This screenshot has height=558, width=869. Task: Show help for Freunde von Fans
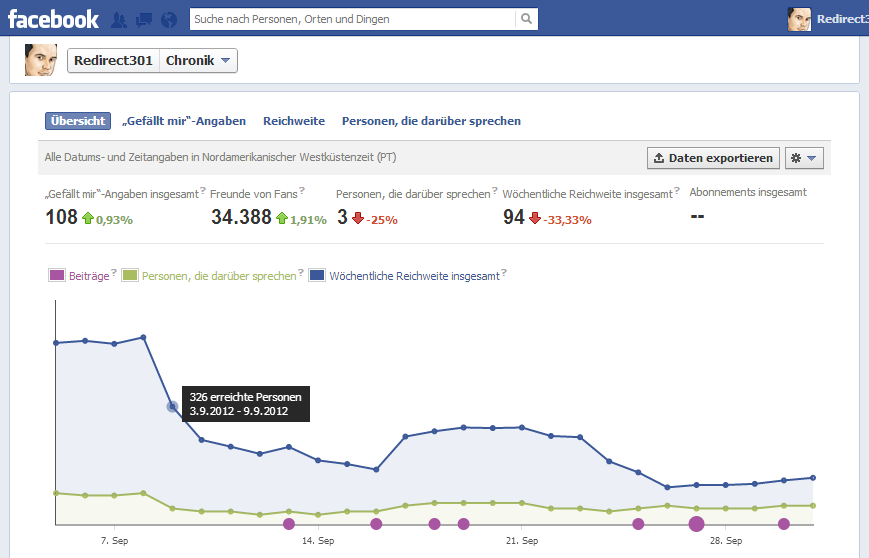302,190
